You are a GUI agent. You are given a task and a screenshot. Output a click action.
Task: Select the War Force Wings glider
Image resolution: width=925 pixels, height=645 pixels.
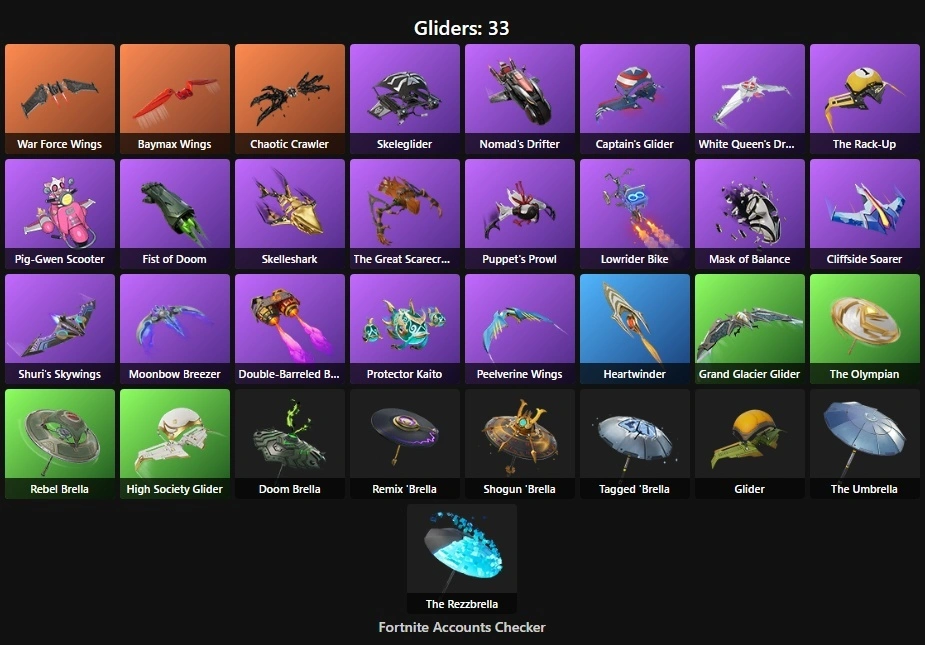click(x=60, y=99)
